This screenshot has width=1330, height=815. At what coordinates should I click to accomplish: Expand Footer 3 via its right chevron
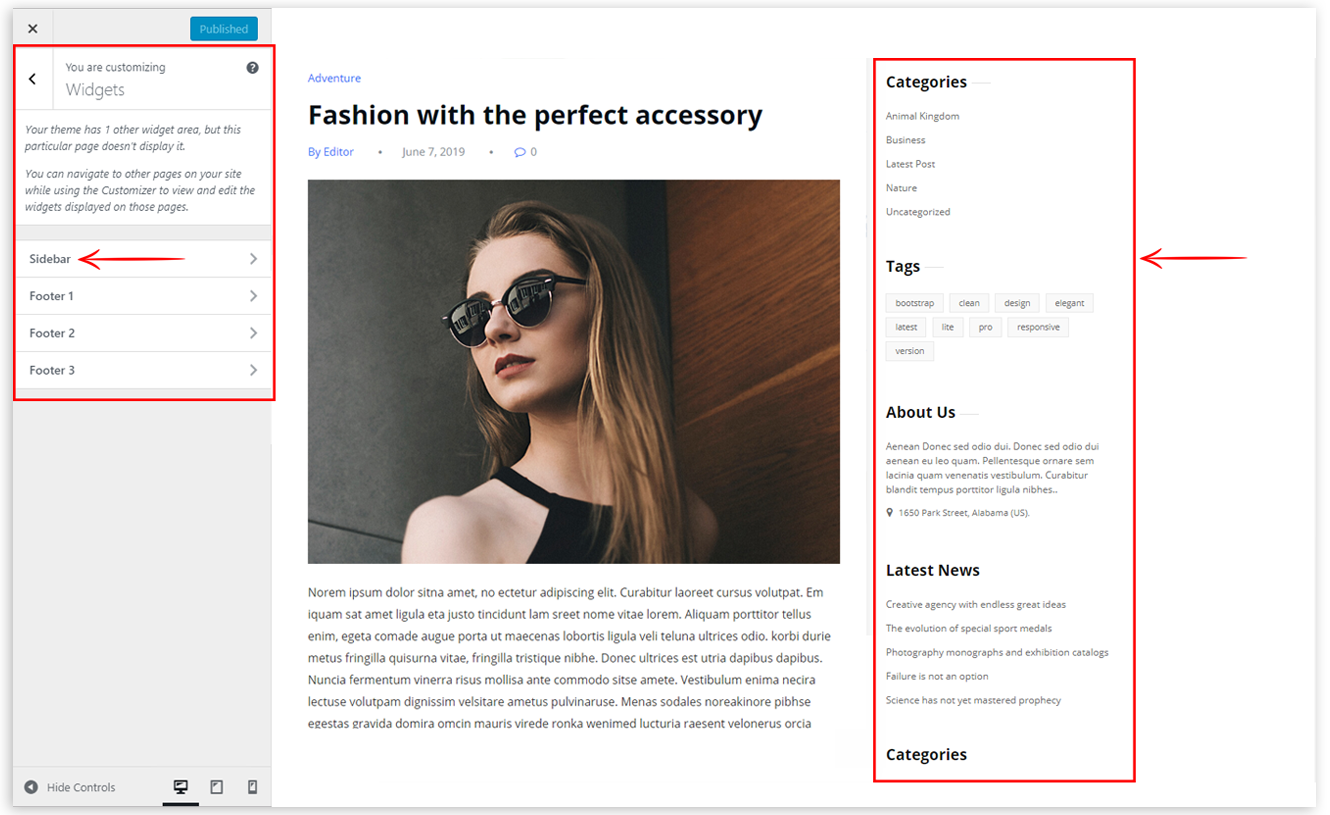point(253,370)
